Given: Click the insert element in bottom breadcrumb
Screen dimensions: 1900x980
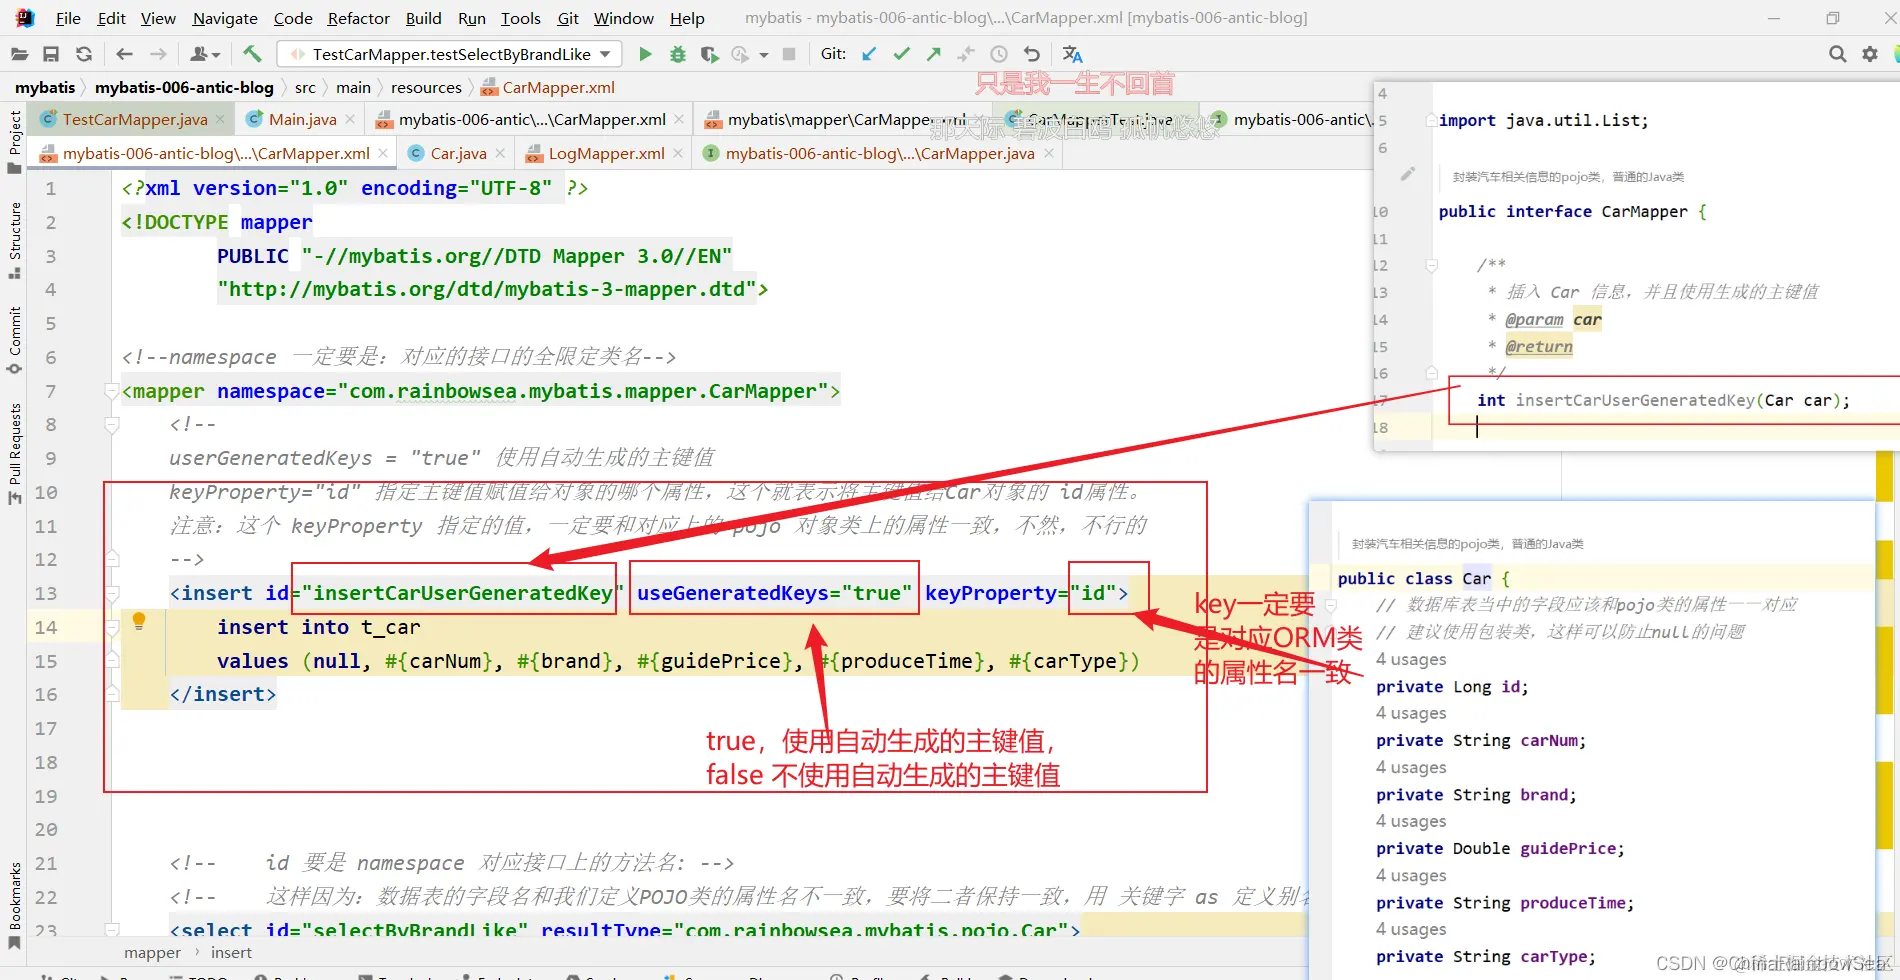Looking at the screenshot, I should coord(231,953).
